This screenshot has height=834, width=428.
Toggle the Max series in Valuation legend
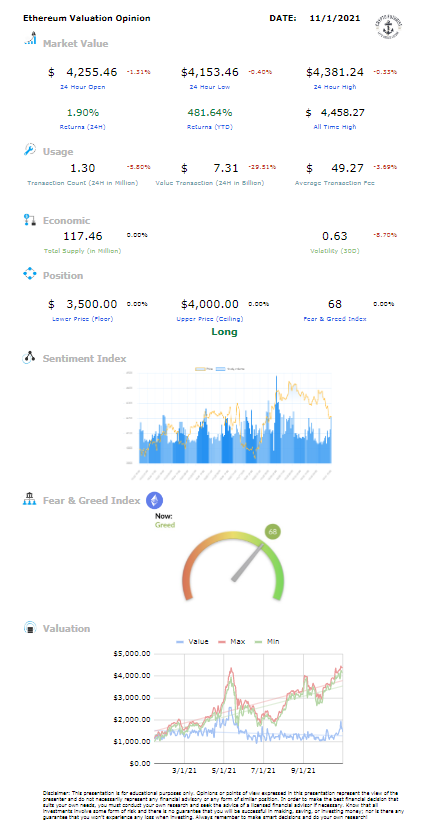(x=230, y=641)
